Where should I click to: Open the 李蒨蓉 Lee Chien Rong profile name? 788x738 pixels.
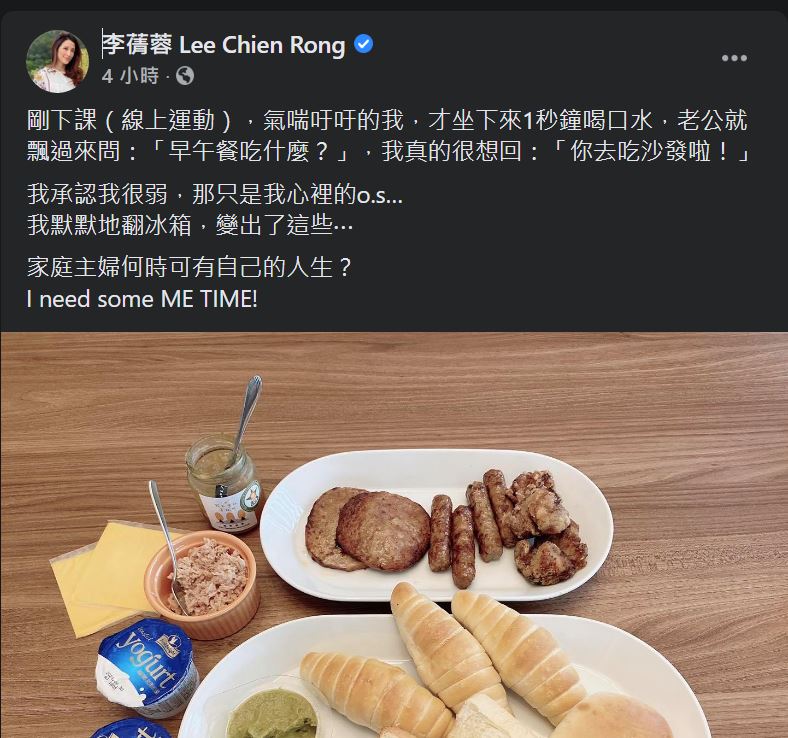[224, 45]
